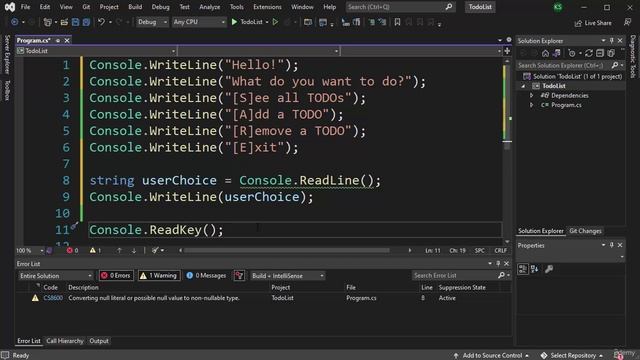
Task: Click the Save All toolbar icon
Action: (x=86, y=22)
